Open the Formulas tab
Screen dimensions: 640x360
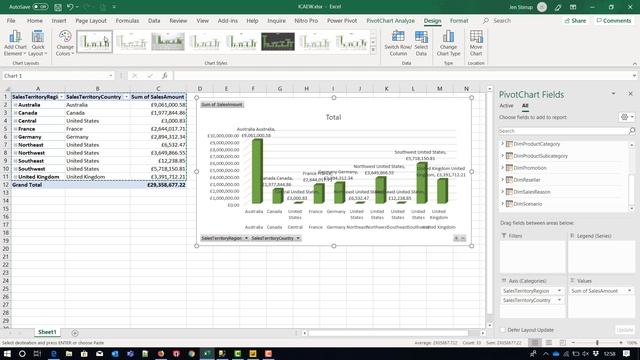click(127, 20)
